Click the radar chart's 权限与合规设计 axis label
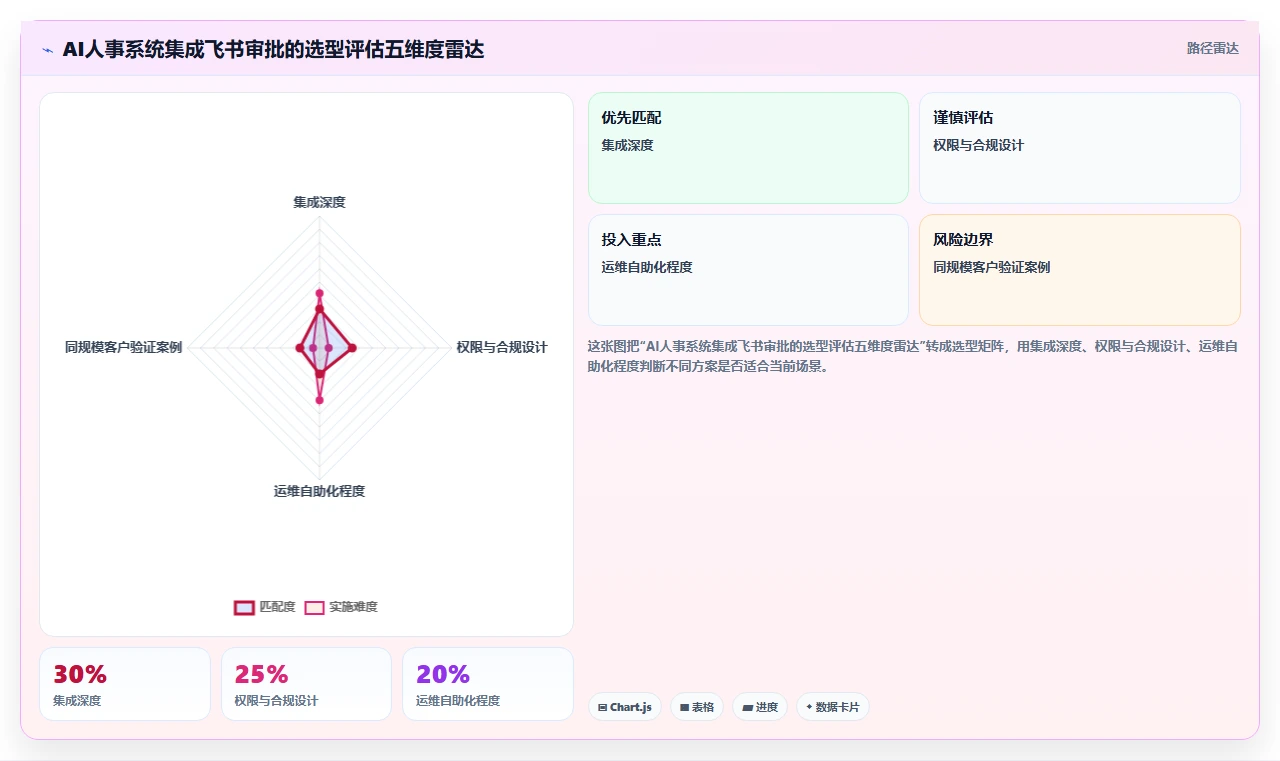Screen dimensions: 1280x761 pyautogui.click(x=502, y=347)
